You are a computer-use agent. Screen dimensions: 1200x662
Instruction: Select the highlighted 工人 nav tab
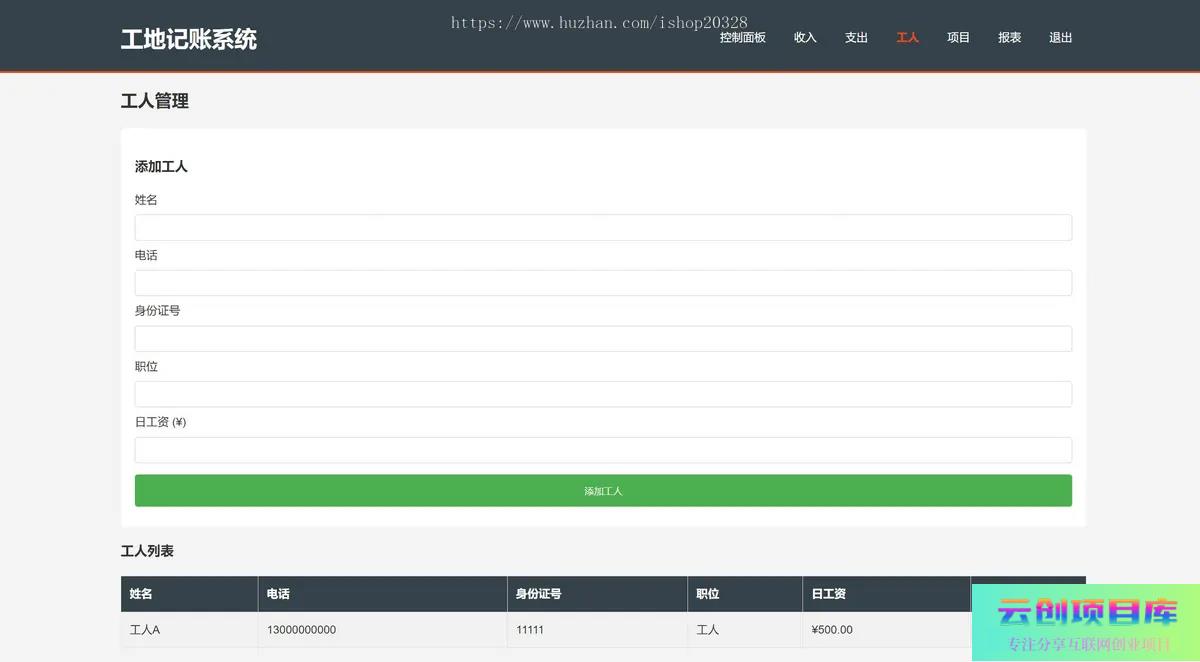[907, 38]
